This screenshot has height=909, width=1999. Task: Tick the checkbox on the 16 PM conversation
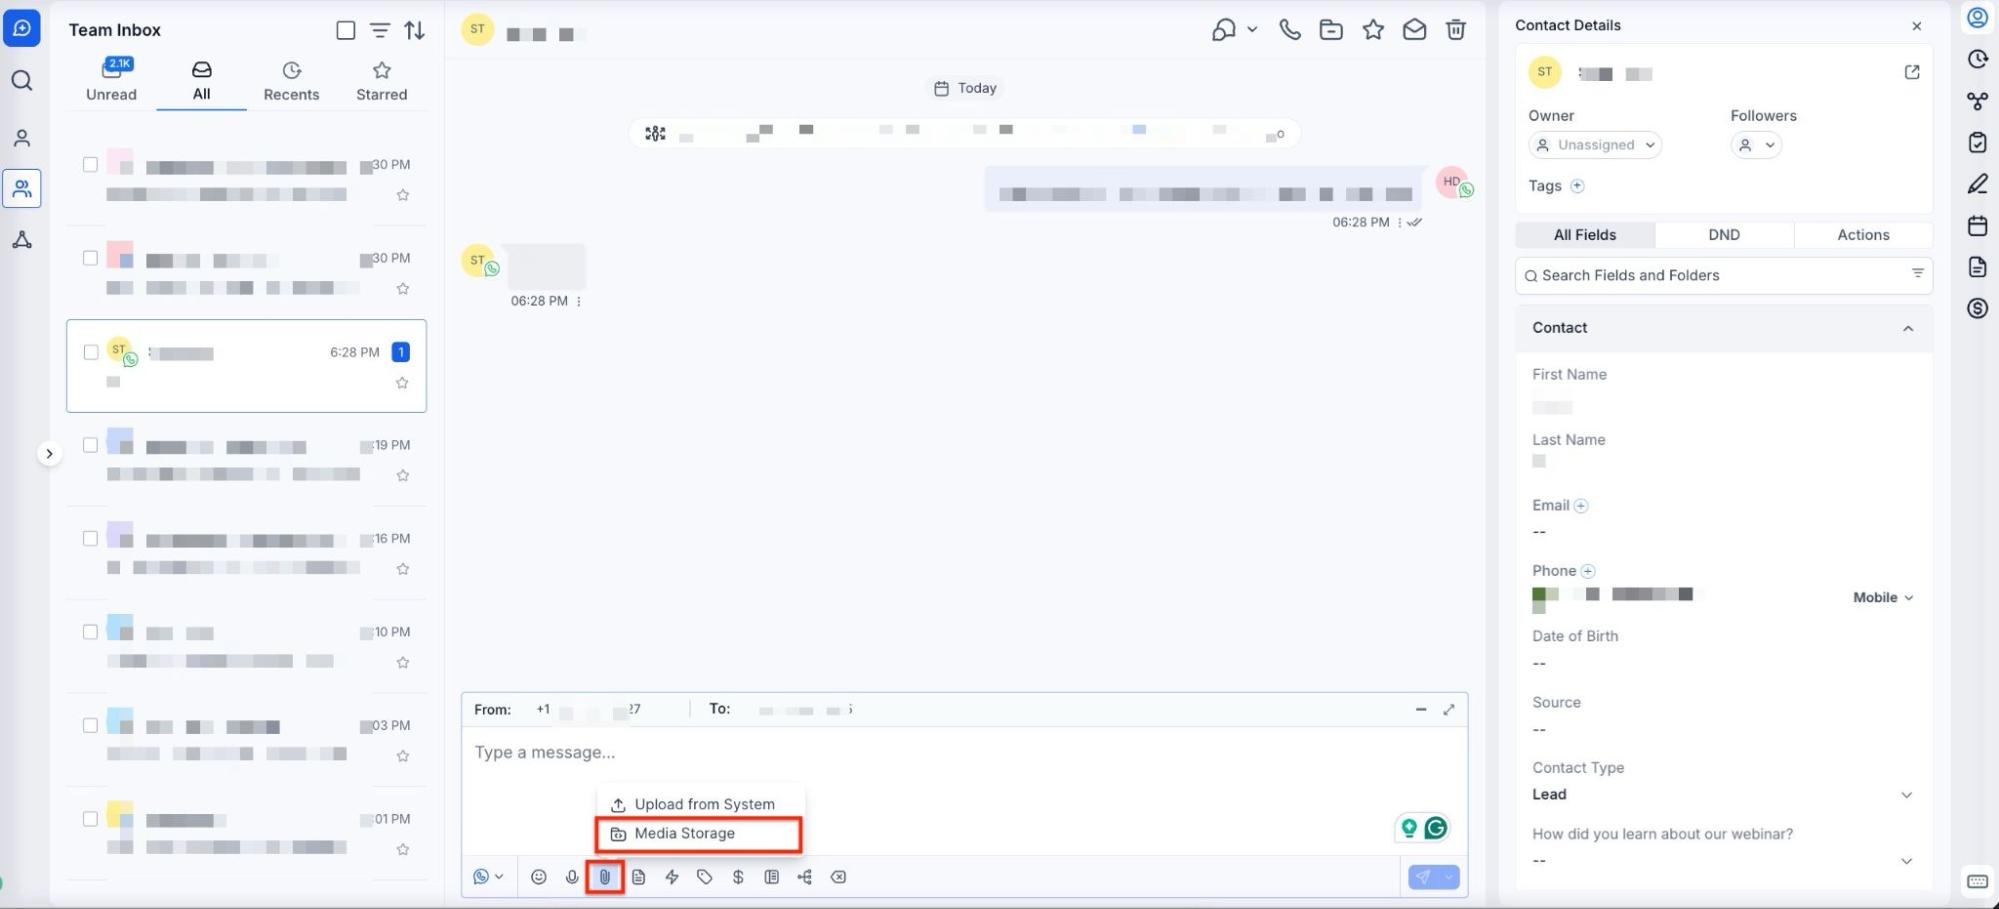[x=90, y=538]
